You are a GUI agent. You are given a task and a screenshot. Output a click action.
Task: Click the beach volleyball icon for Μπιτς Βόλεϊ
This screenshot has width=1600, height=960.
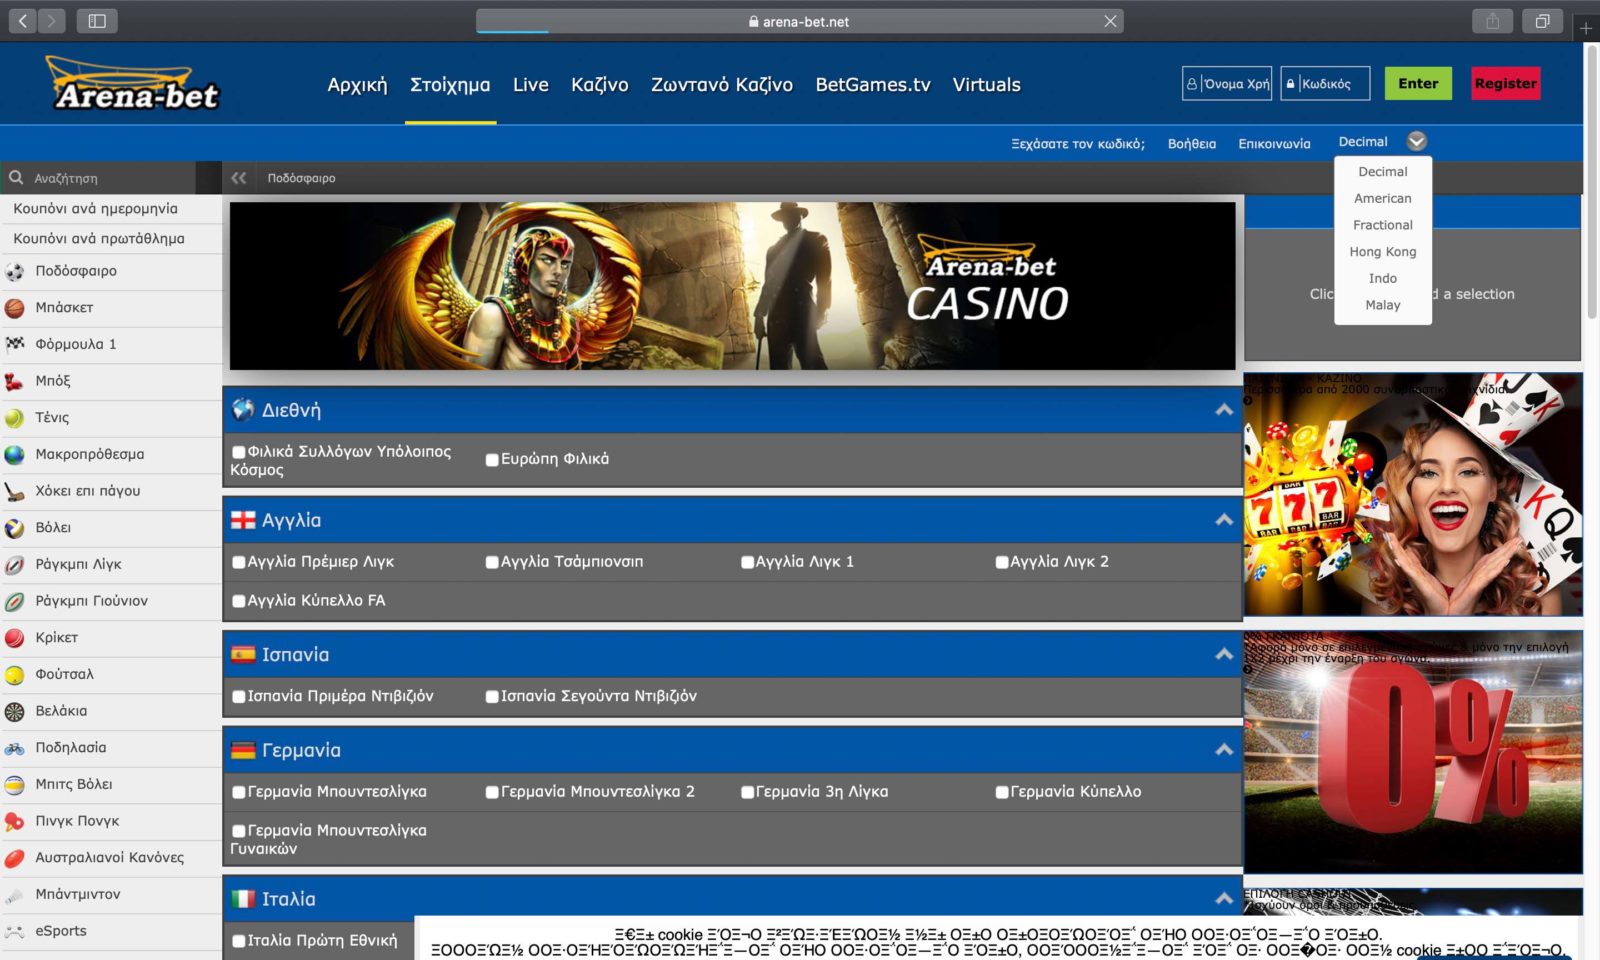[15, 784]
